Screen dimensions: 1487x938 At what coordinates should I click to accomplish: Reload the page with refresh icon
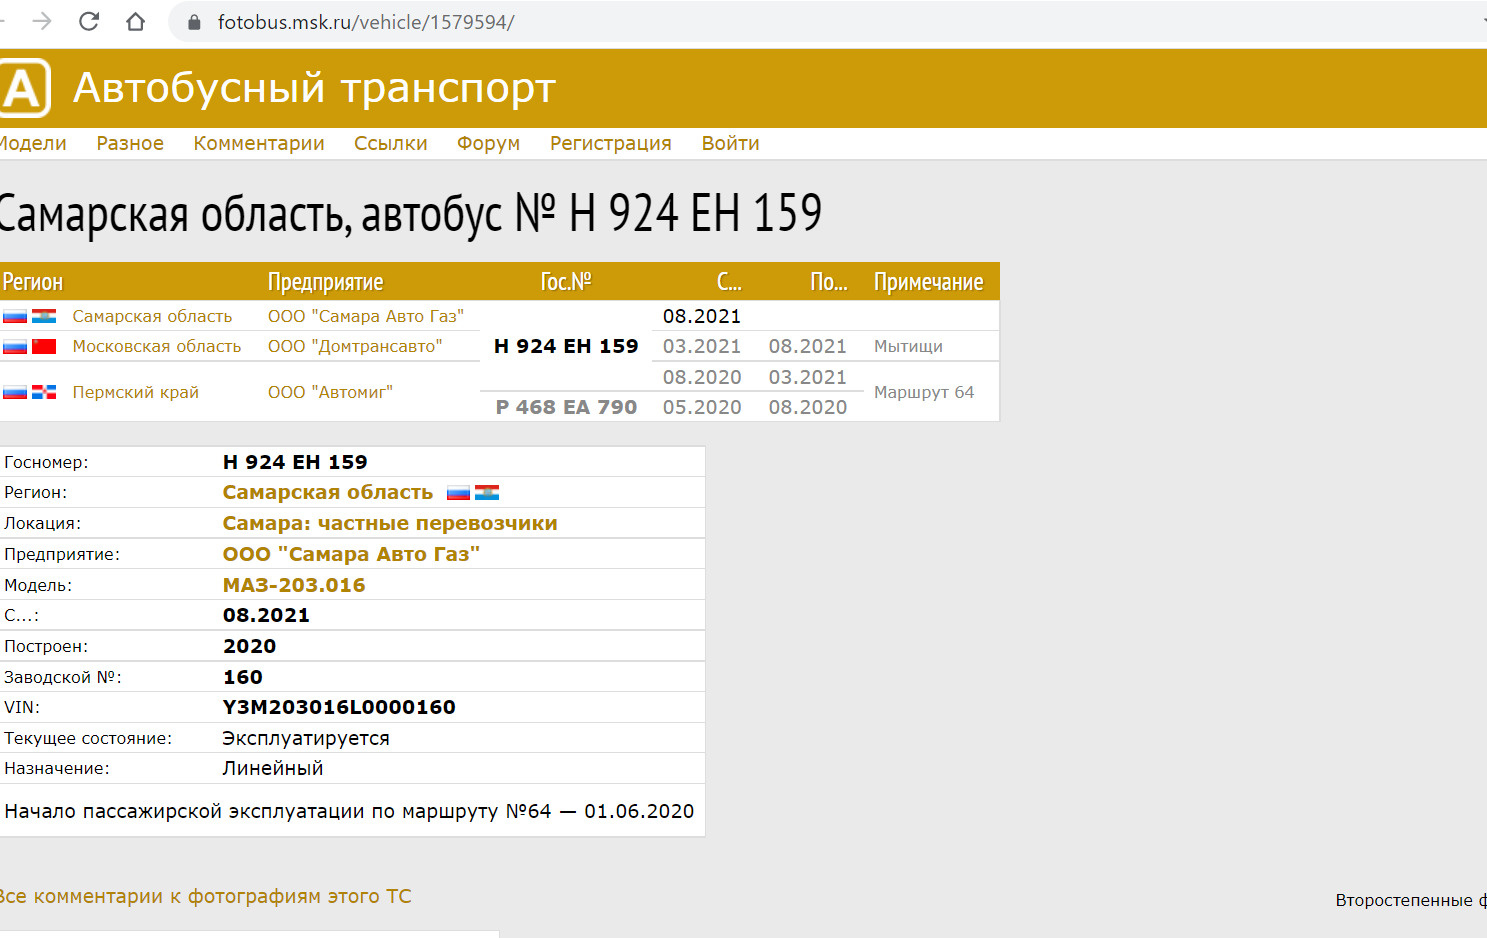point(89,21)
